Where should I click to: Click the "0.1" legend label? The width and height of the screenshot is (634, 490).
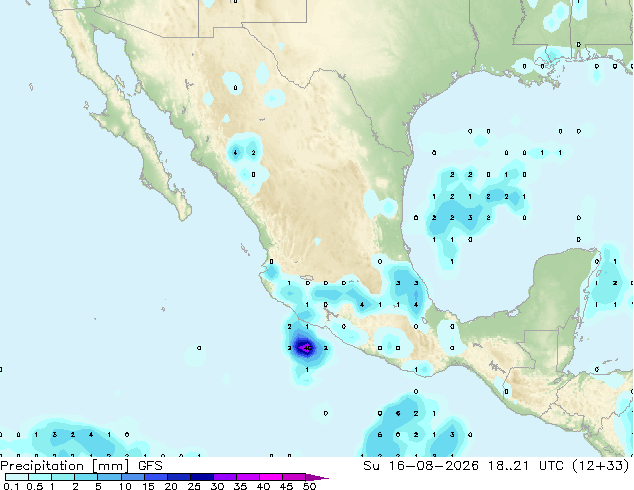tap(11, 486)
